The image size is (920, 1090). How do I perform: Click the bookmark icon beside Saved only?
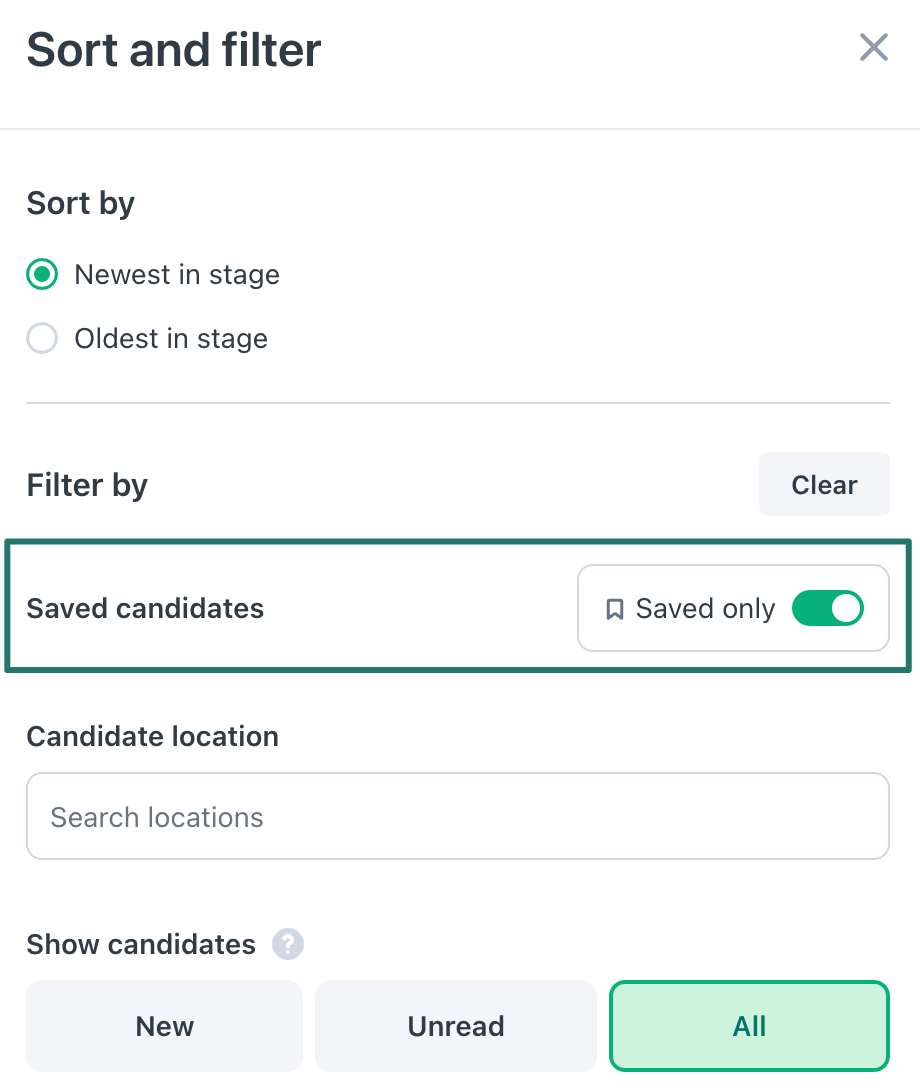pyautogui.click(x=615, y=609)
